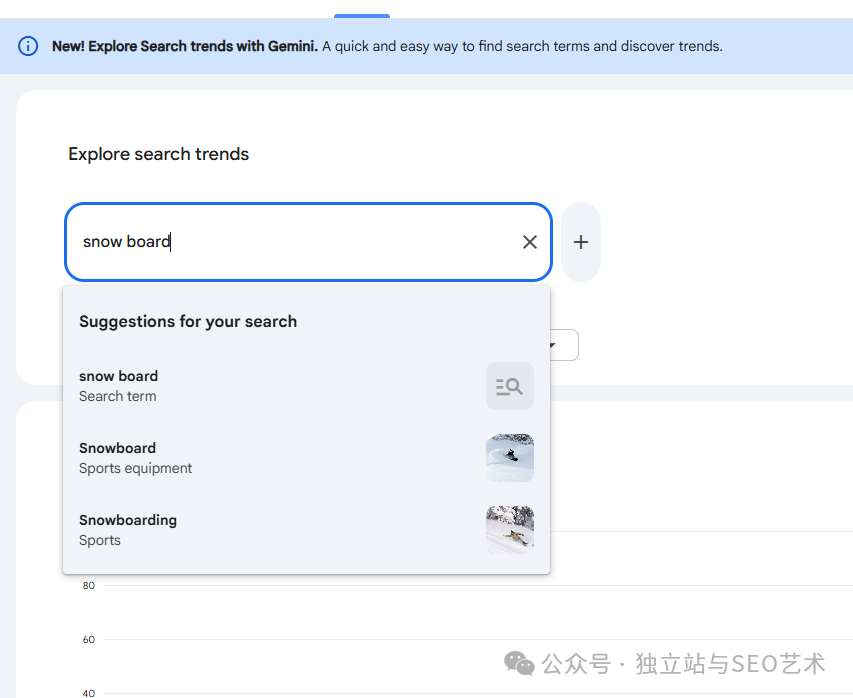Select the "snow board" Search term suggestion
Image resolution: width=853 pixels, height=698 pixels.
point(119,386)
